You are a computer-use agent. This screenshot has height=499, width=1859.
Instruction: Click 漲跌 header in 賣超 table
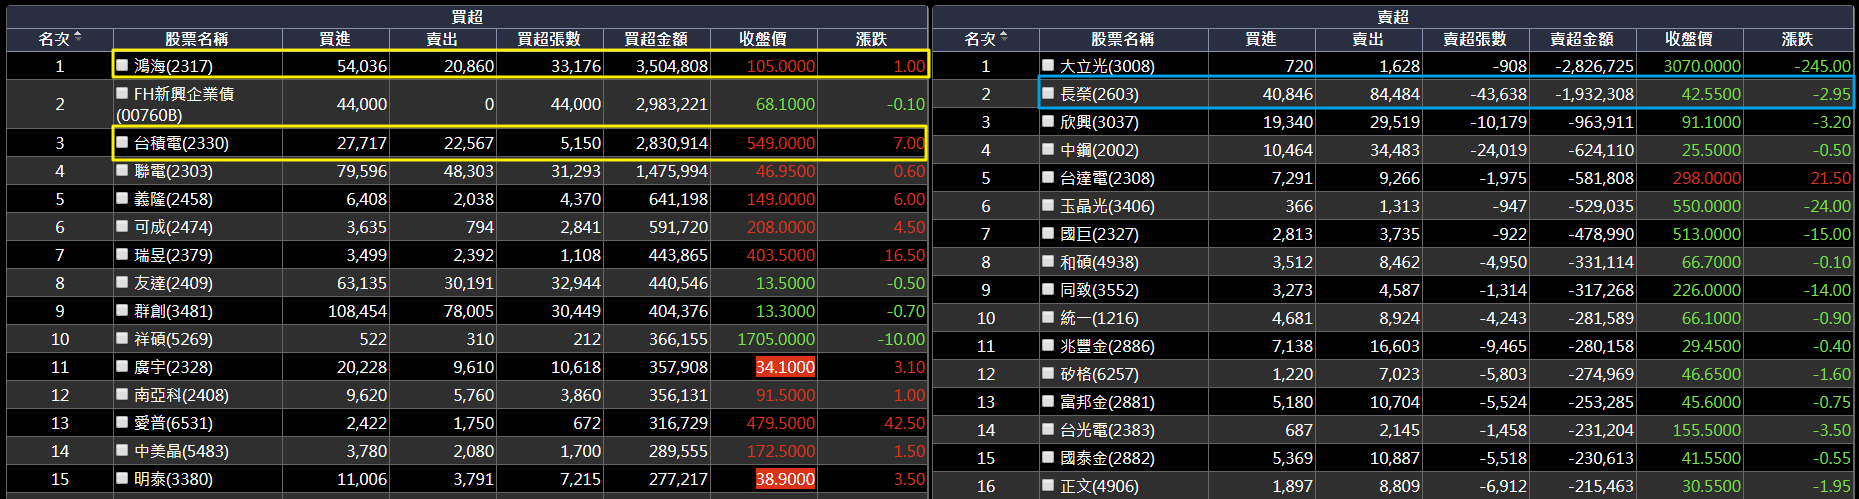coord(1798,39)
